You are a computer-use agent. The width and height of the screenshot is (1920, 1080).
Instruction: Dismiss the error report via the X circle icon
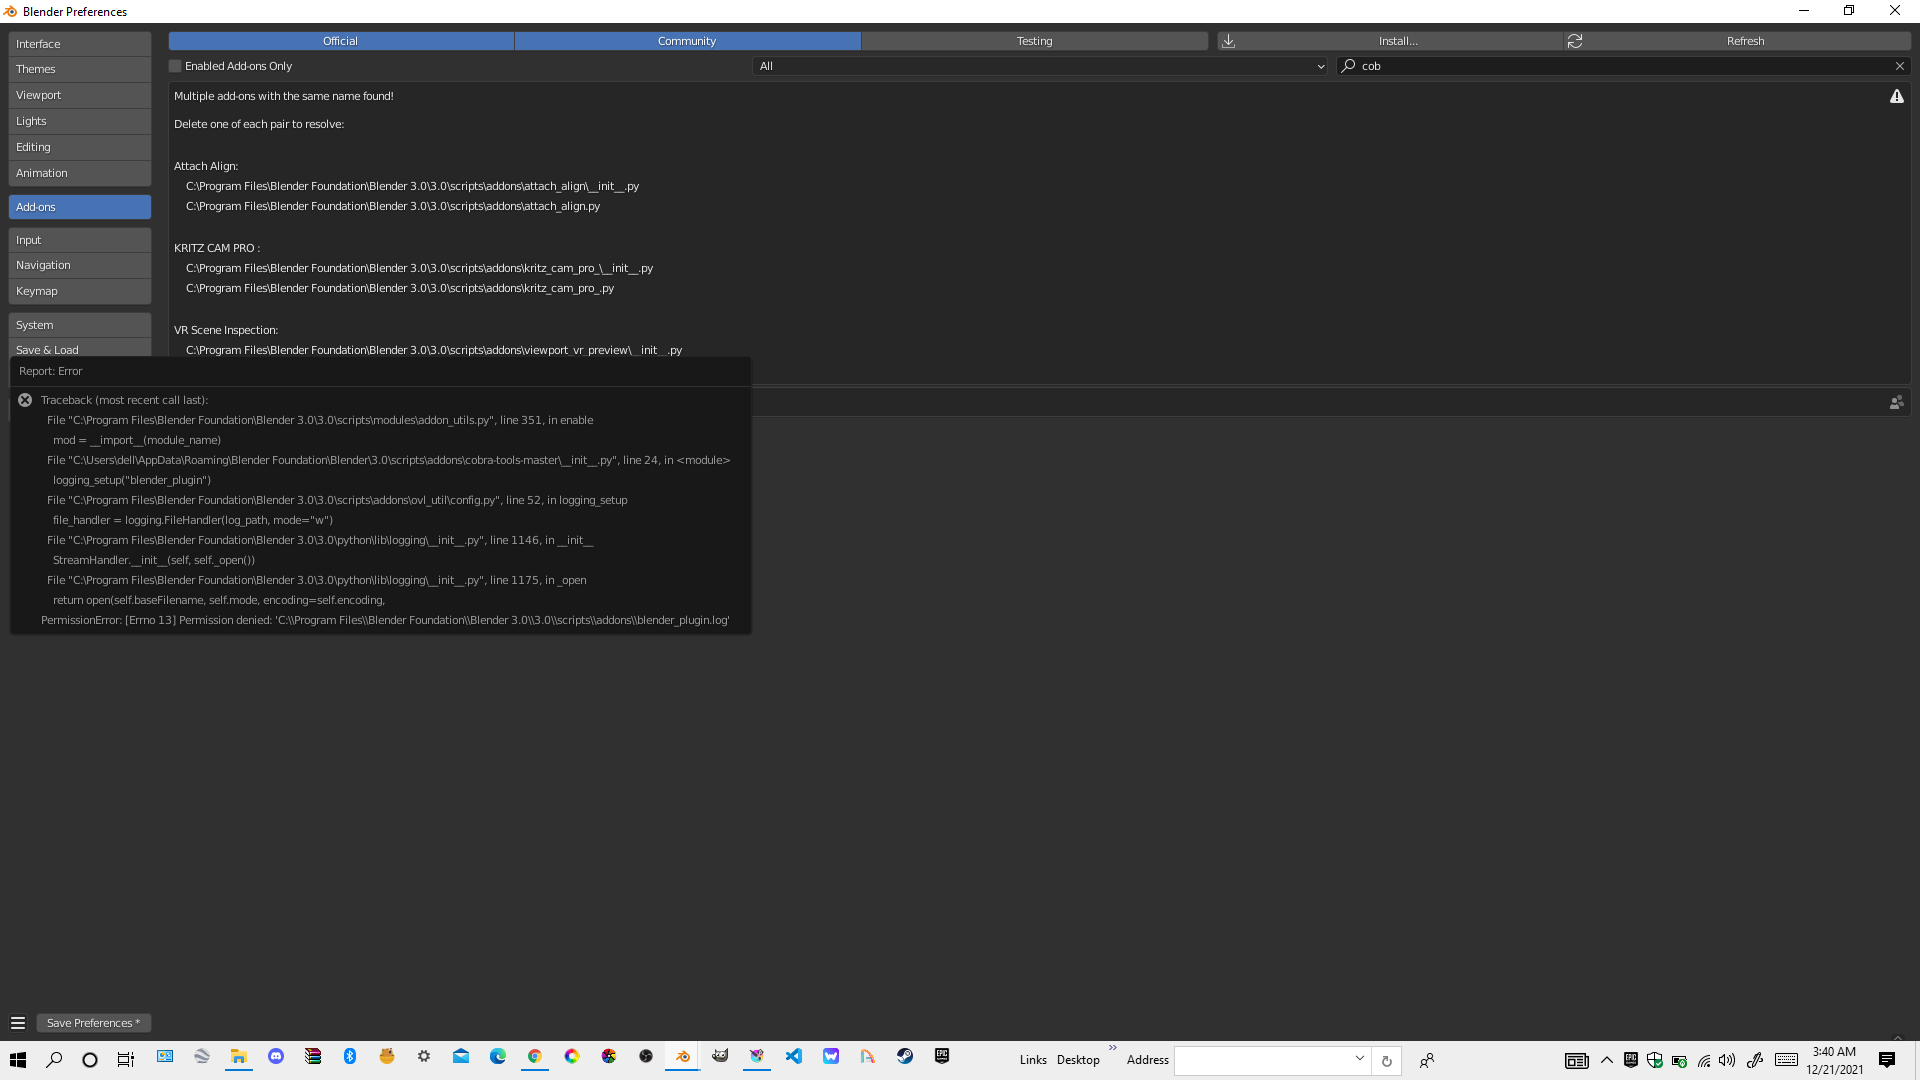pyautogui.click(x=24, y=399)
